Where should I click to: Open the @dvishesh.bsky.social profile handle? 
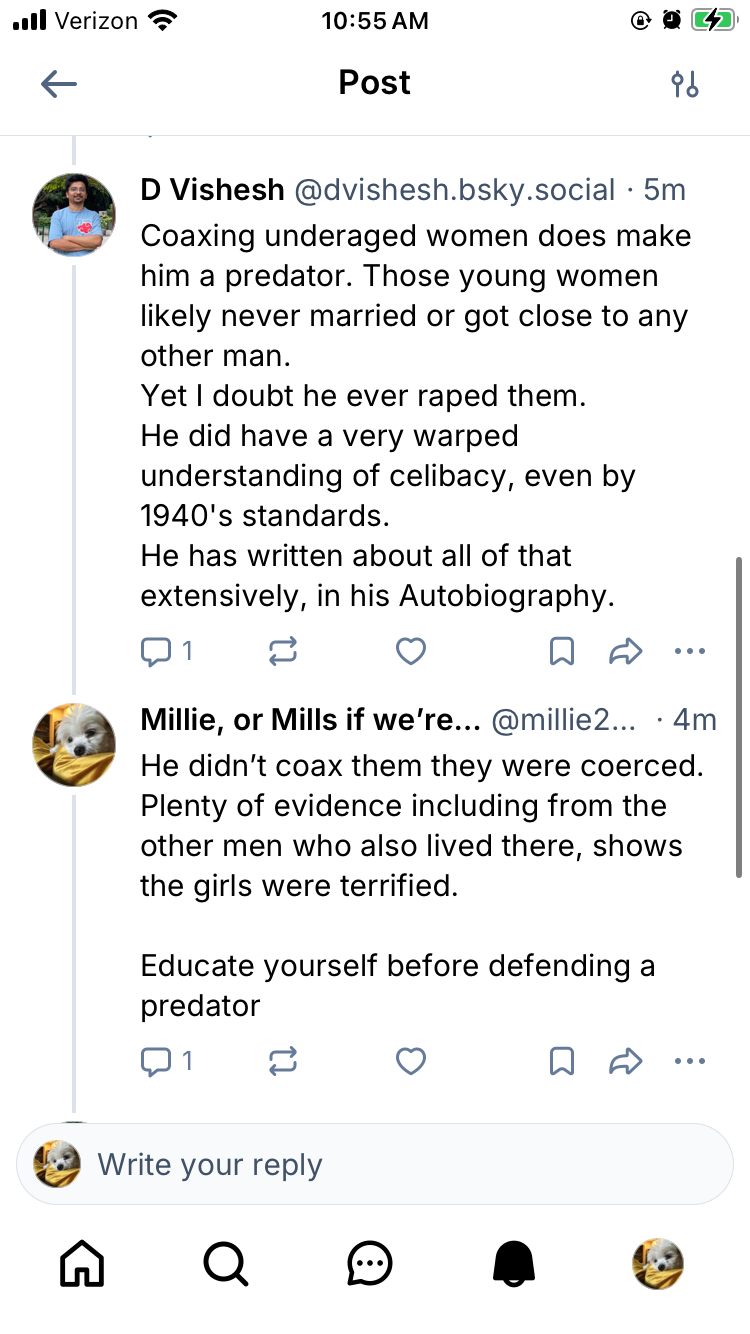(454, 190)
